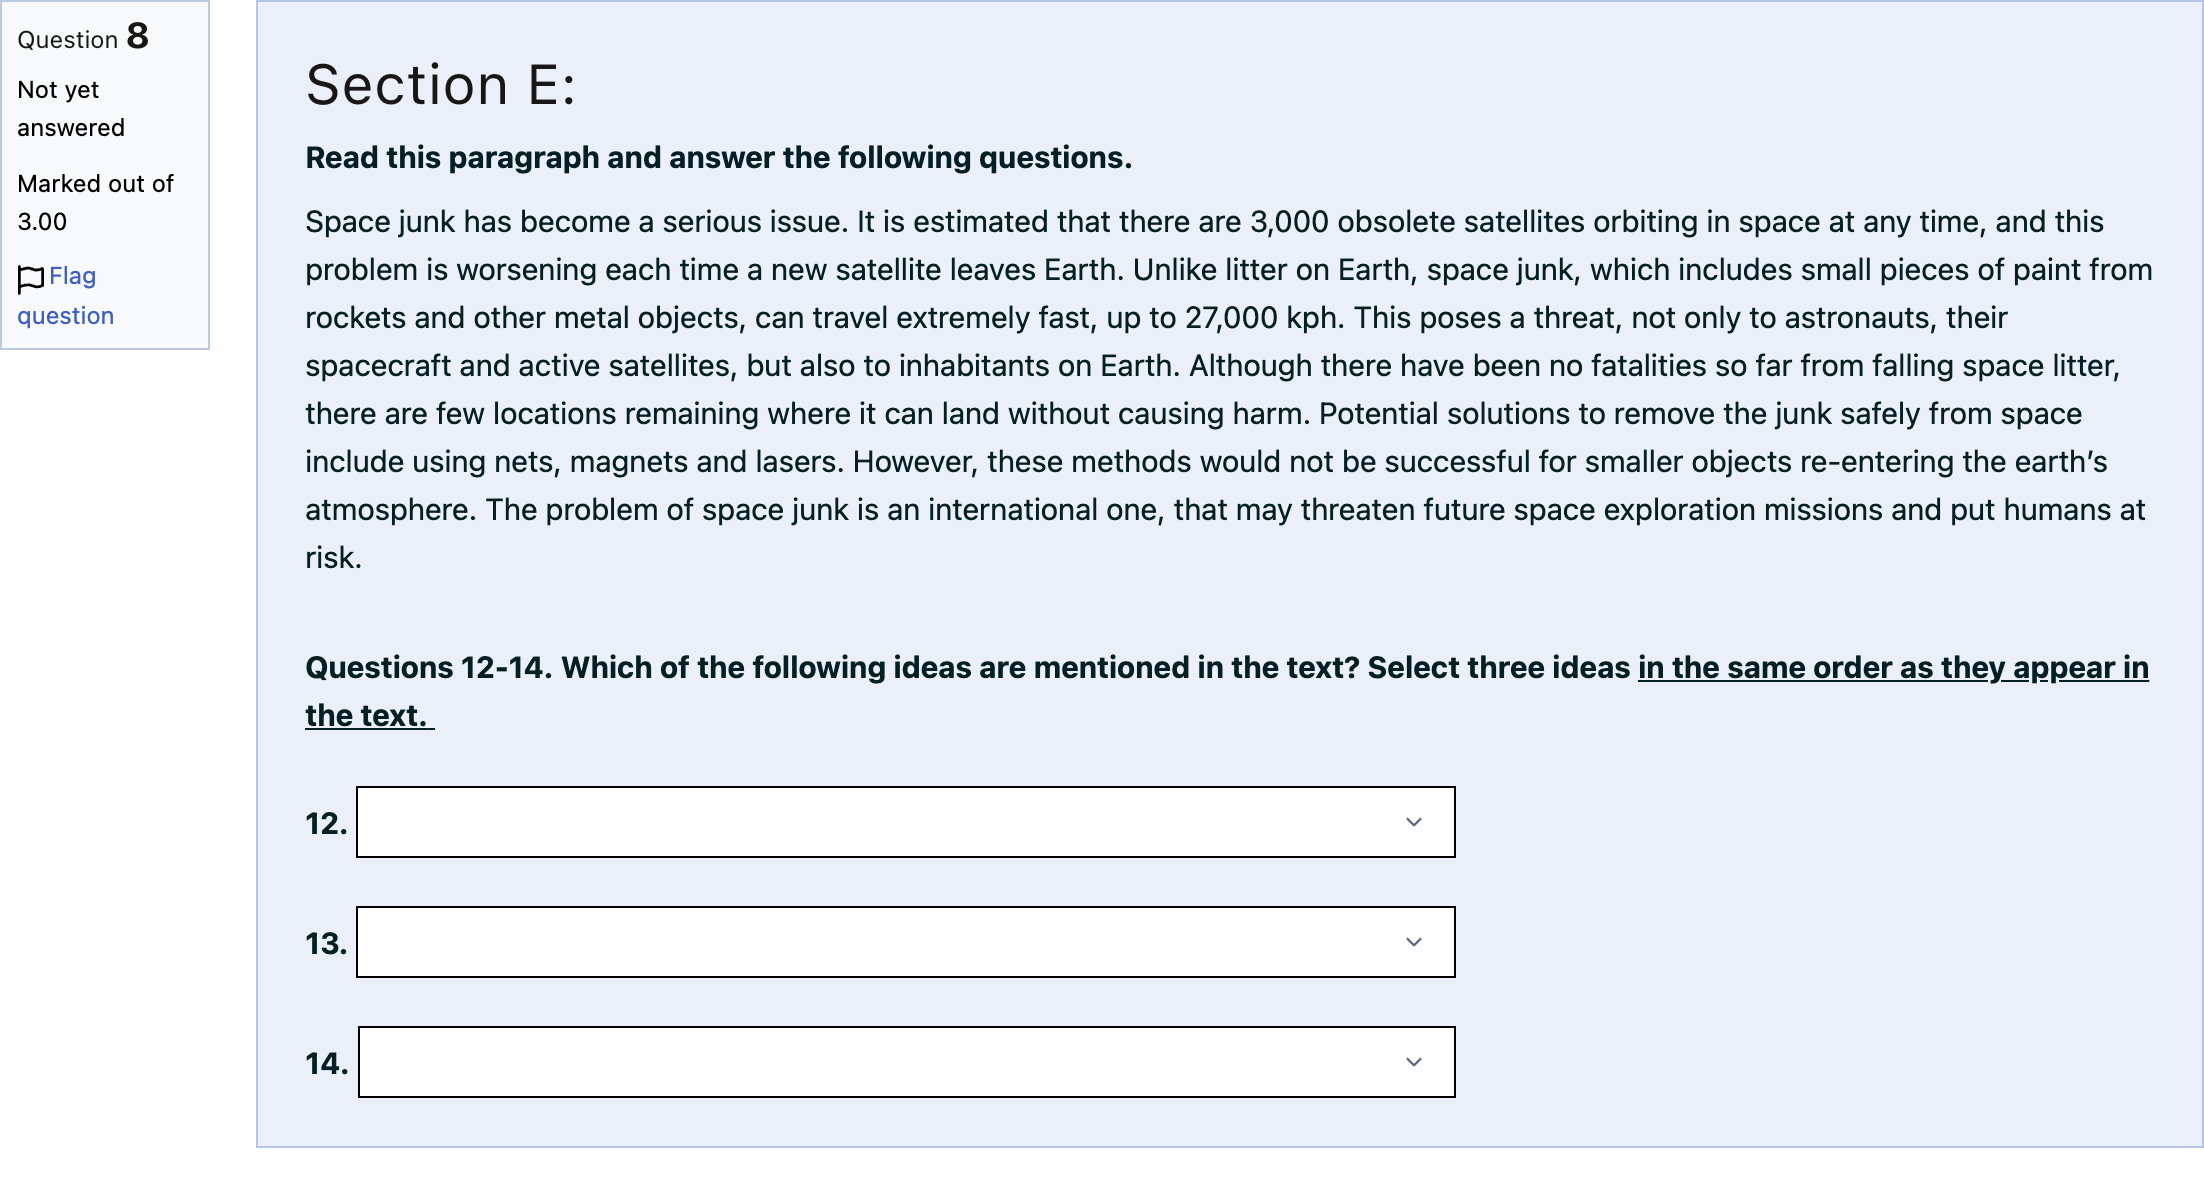2204x1180 pixels.
Task: Click the "12." number label
Action: click(x=326, y=824)
